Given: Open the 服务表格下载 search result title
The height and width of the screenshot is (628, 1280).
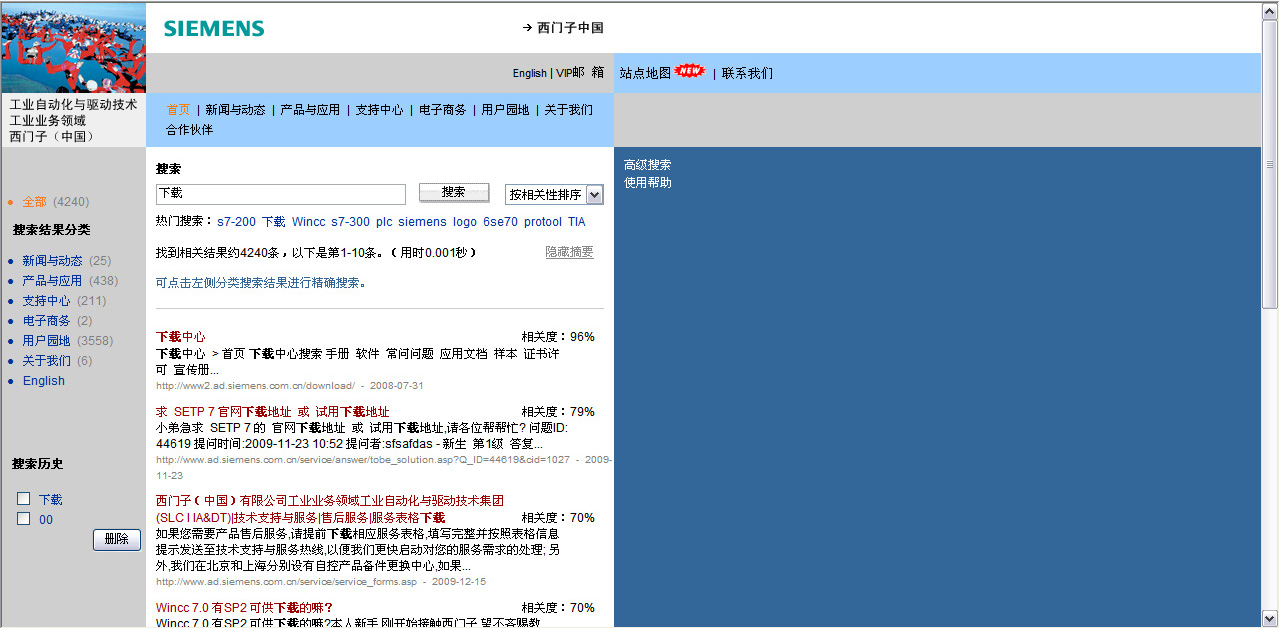Looking at the screenshot, I should 330,509.
